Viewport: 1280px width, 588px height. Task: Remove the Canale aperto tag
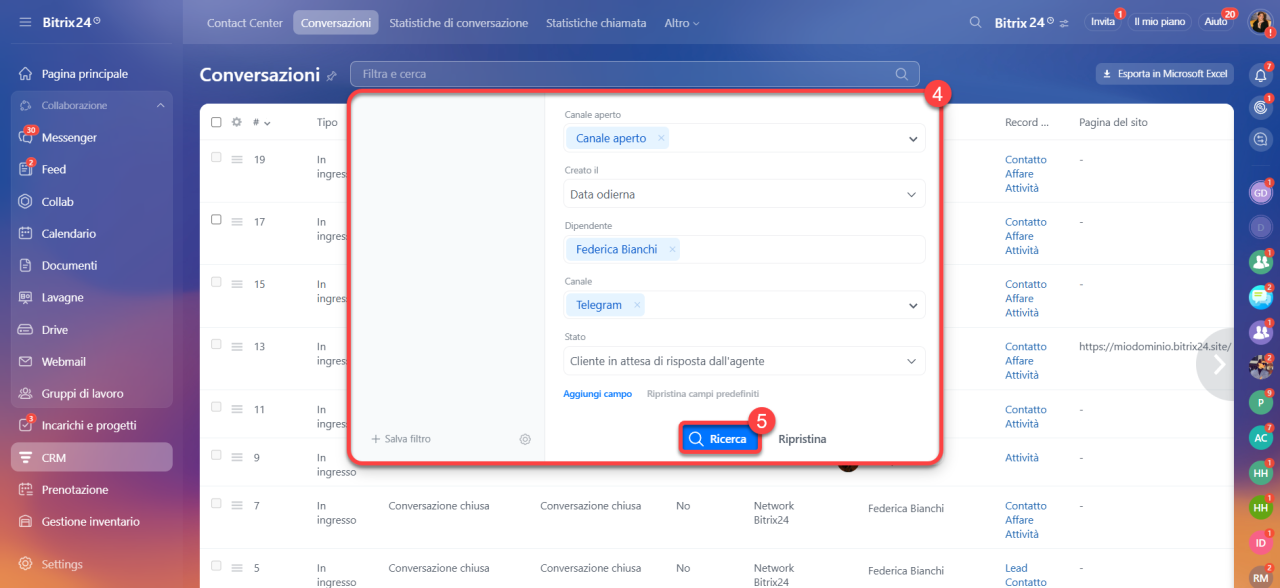click(661, 139)
